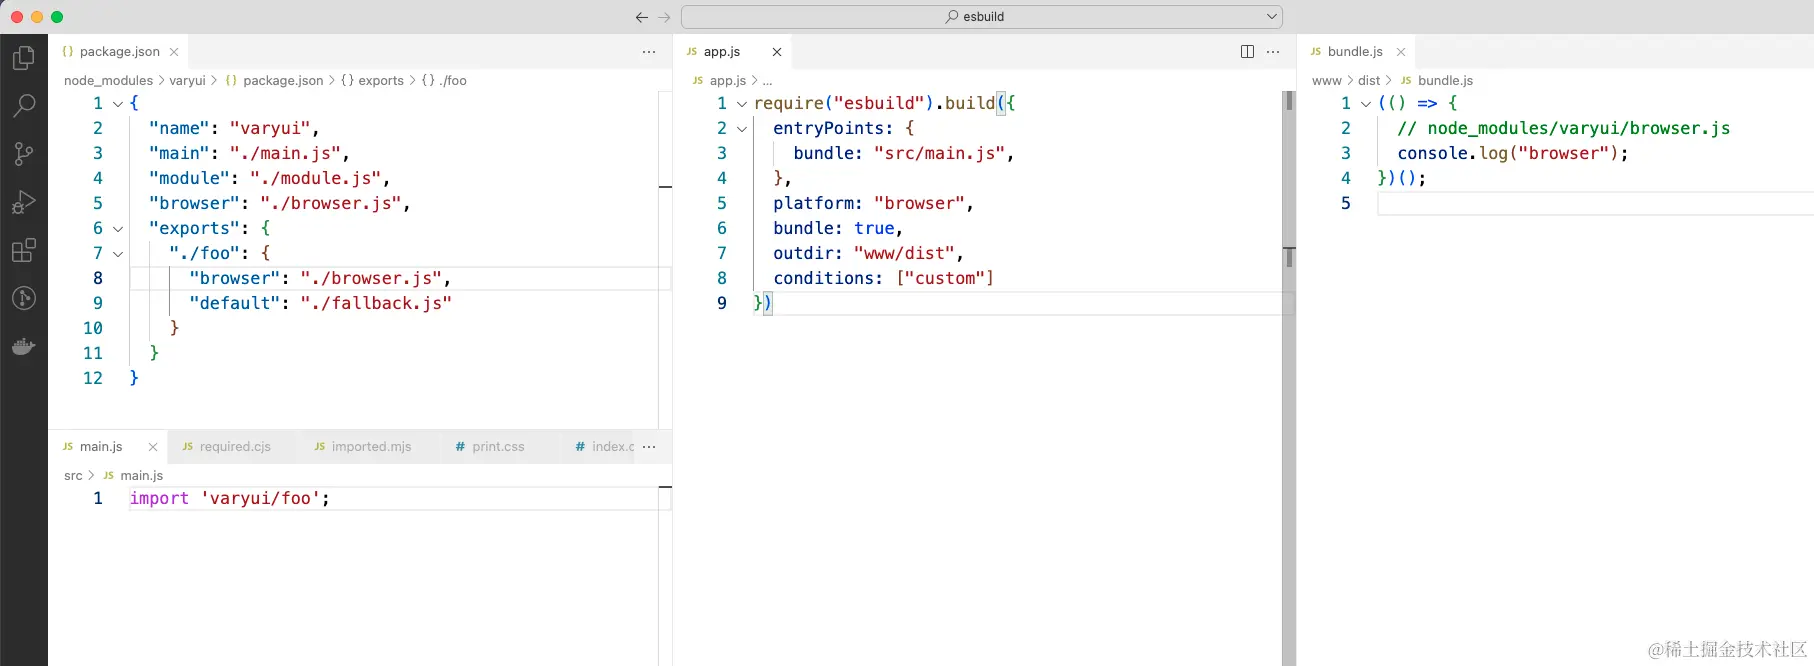Viewport: 1814px width, 666px height.
Task: Click console.log("browser") in bundle.js
Action: pyautogui.click(x=1513, y=153)
